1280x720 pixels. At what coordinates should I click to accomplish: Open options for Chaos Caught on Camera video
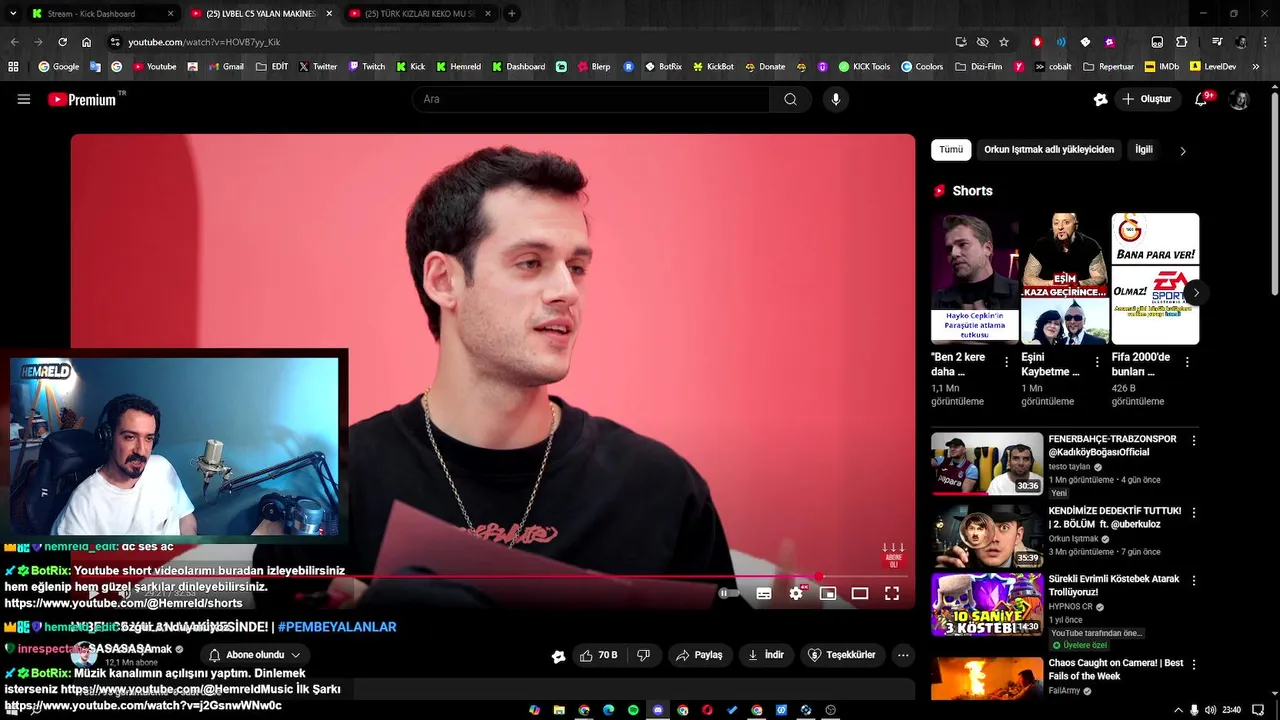pos(1193,664)
